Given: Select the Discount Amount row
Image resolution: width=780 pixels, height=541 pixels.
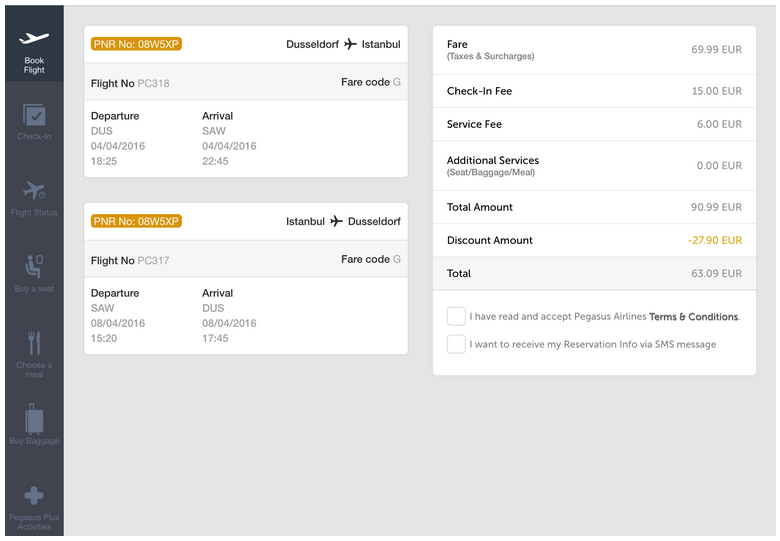Looking at the screenshot, I should pos(594,240).
